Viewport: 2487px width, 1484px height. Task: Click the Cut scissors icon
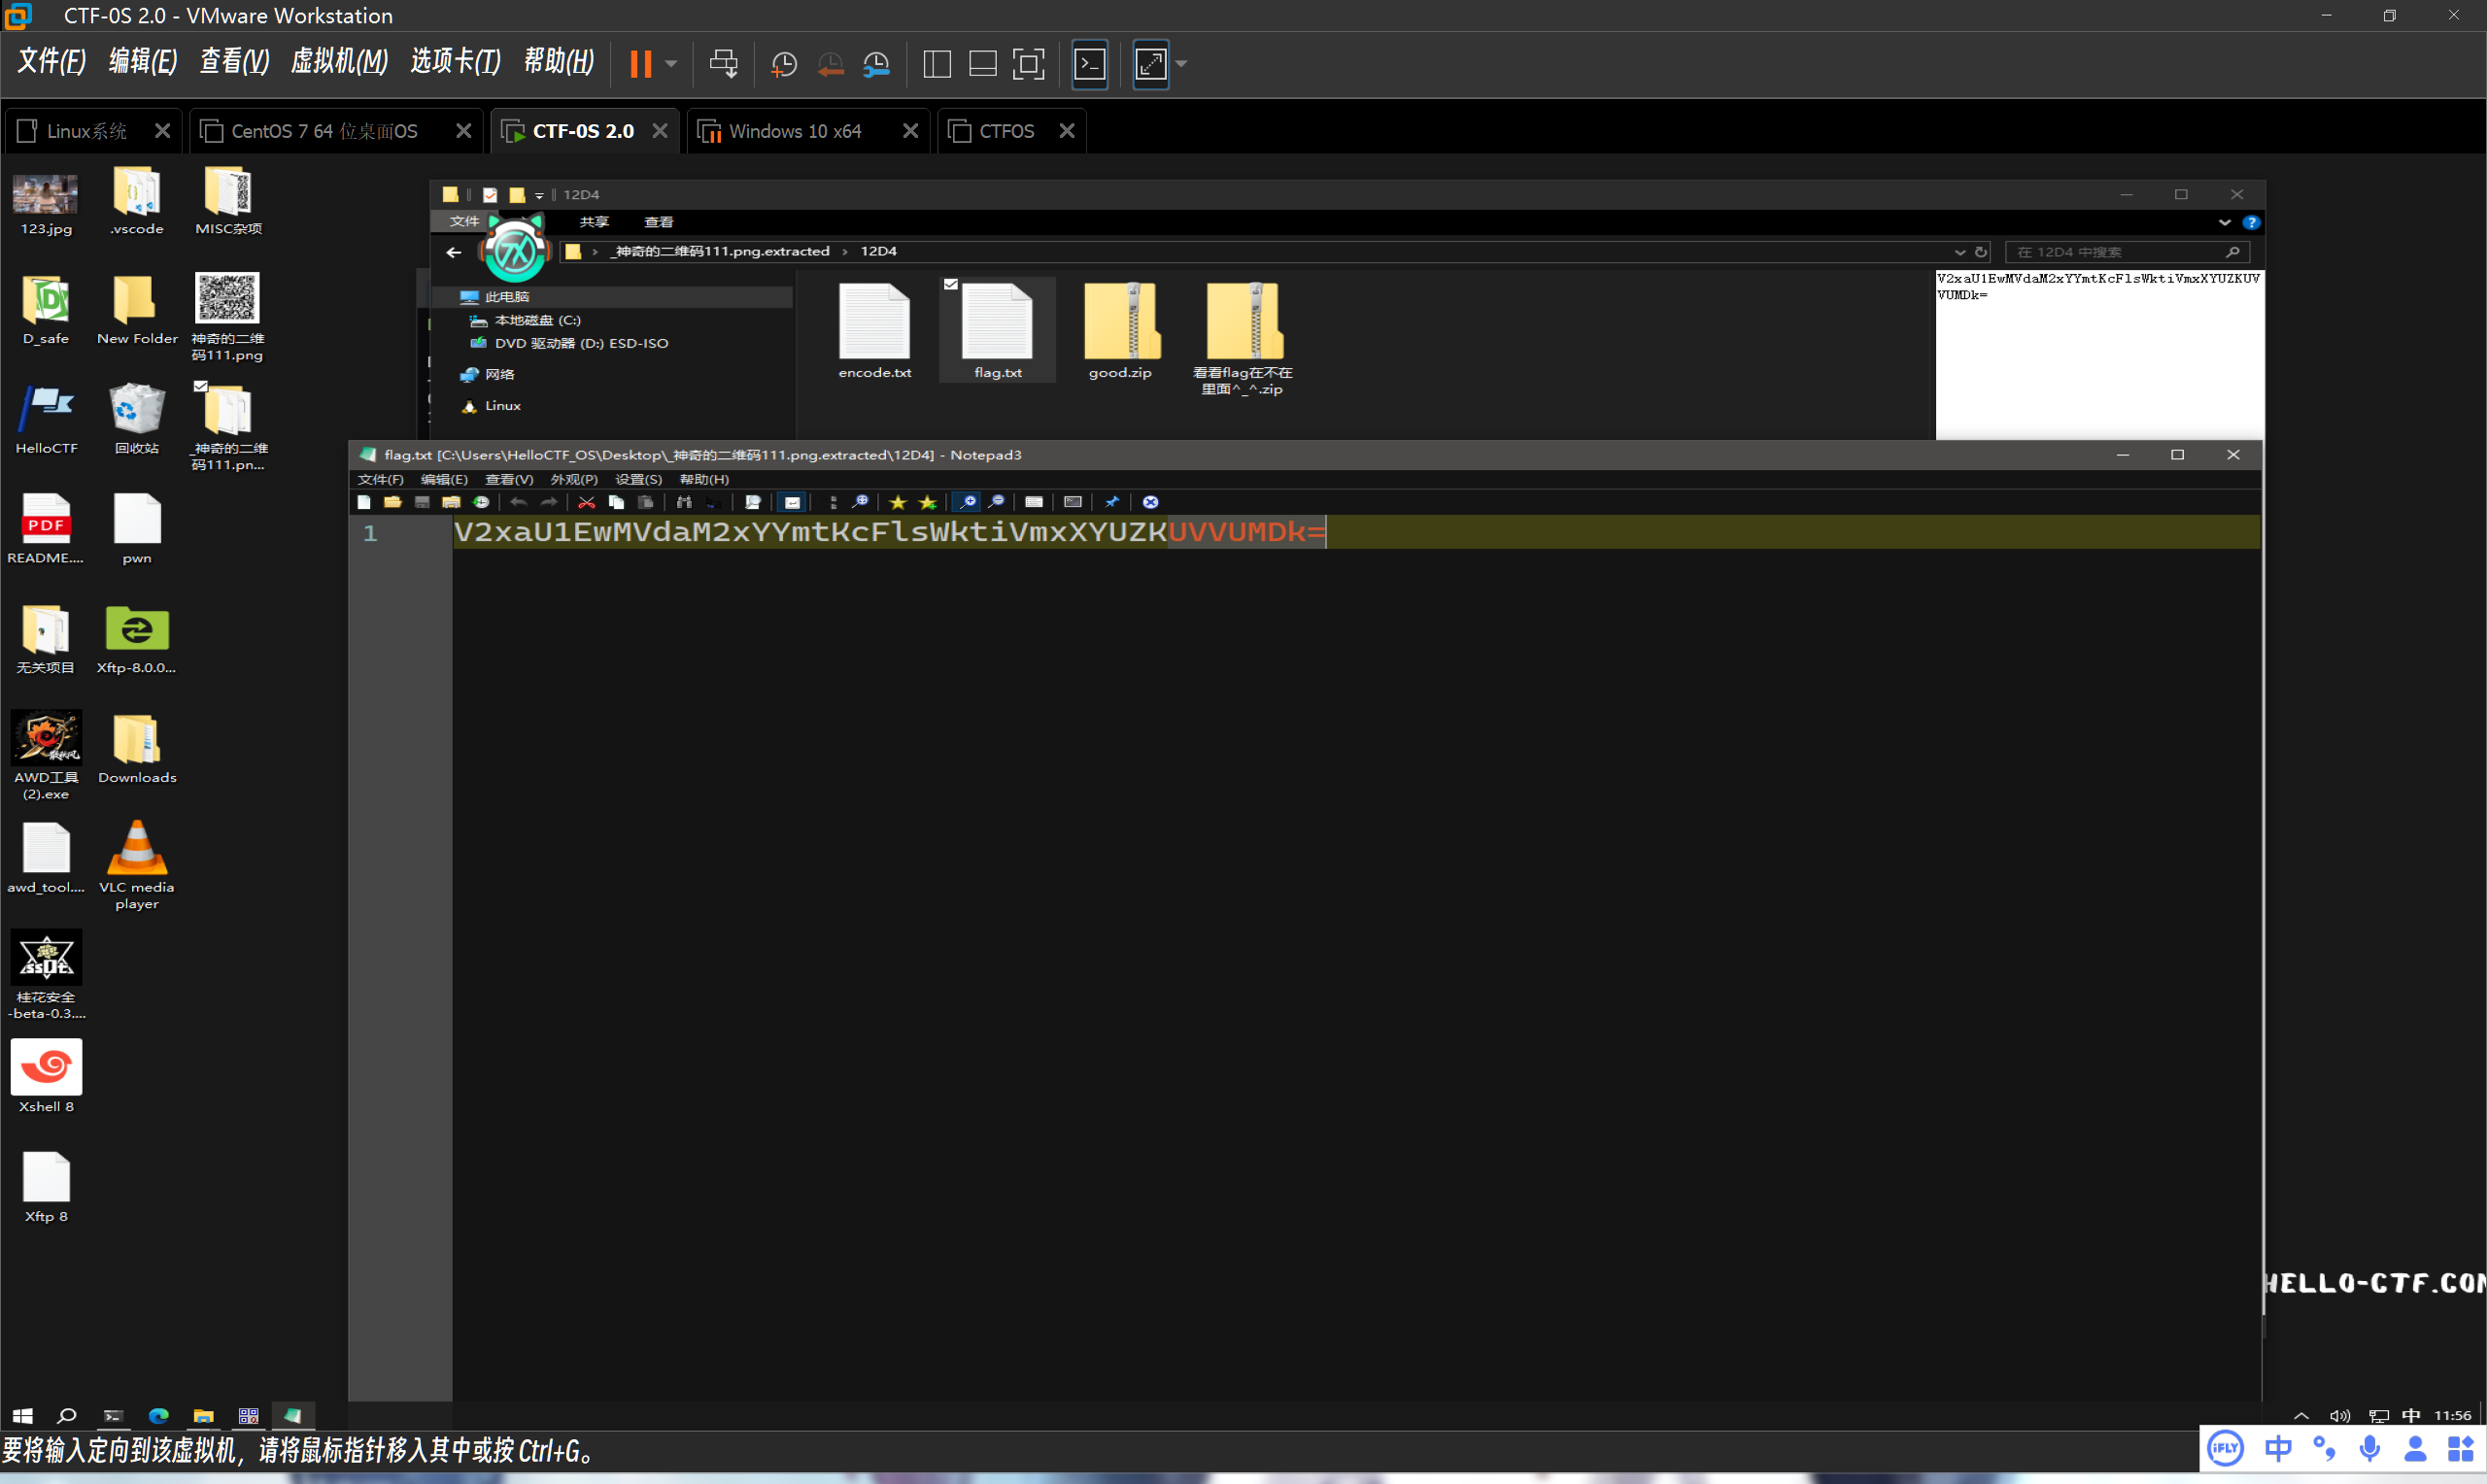[587, 502]
